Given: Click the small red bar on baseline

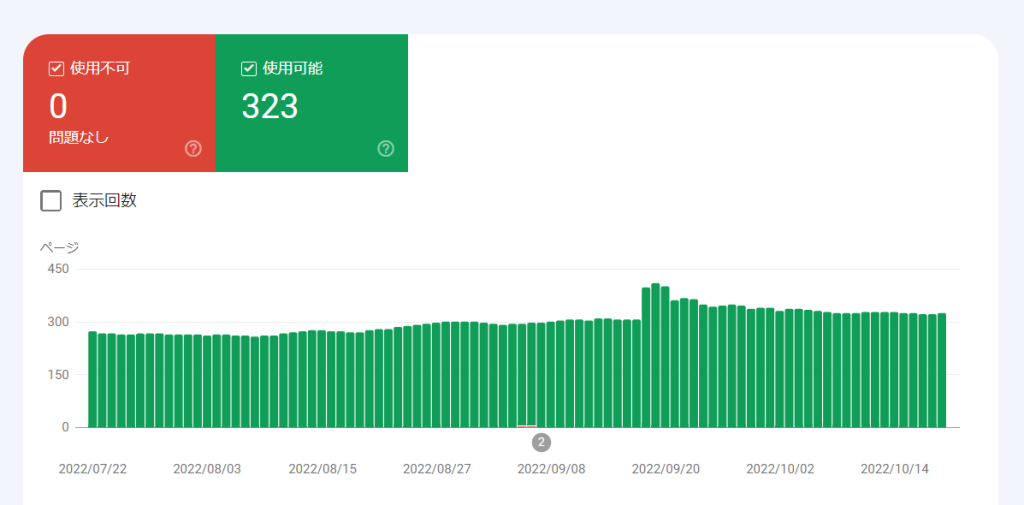Looking at the screenshot, I should coord(526,426).
